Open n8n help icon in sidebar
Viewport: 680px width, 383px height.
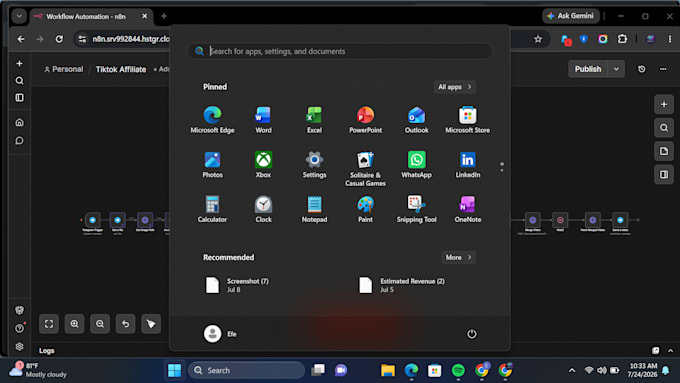point(20,328)
